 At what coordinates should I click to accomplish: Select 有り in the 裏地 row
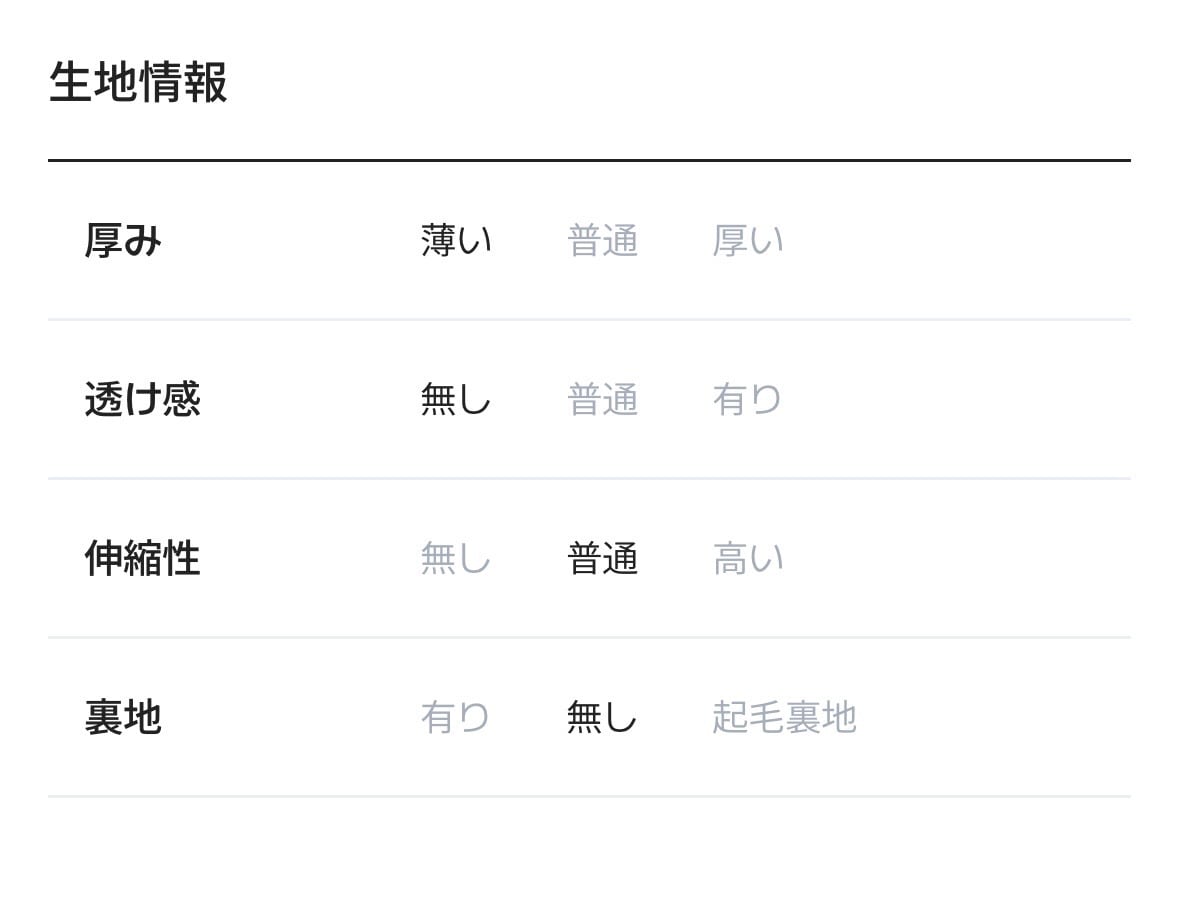coord(456,717)
